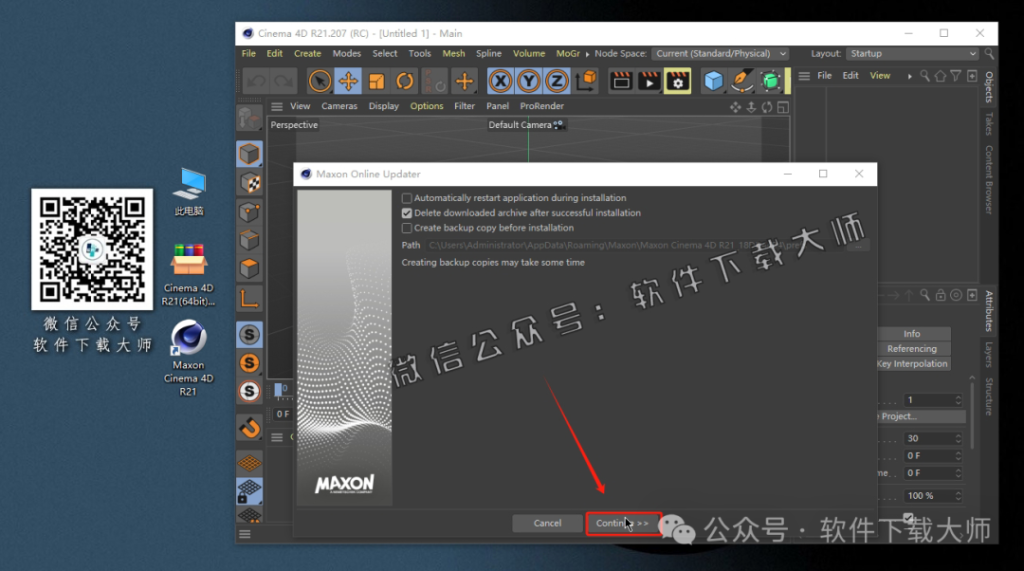Open the Spline menu

tap(488, 54)
